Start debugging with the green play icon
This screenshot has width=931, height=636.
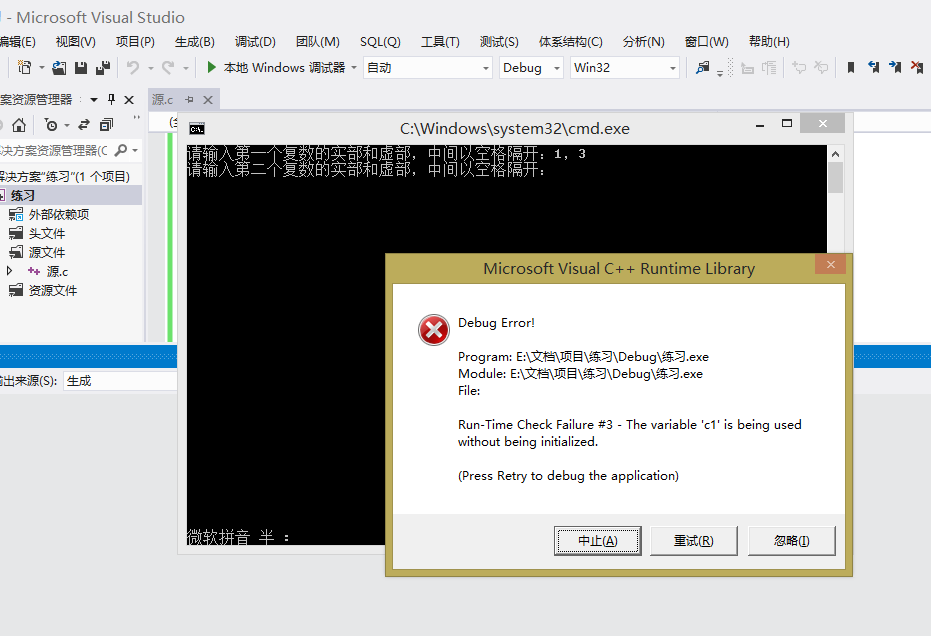click(x=211, y=67)
